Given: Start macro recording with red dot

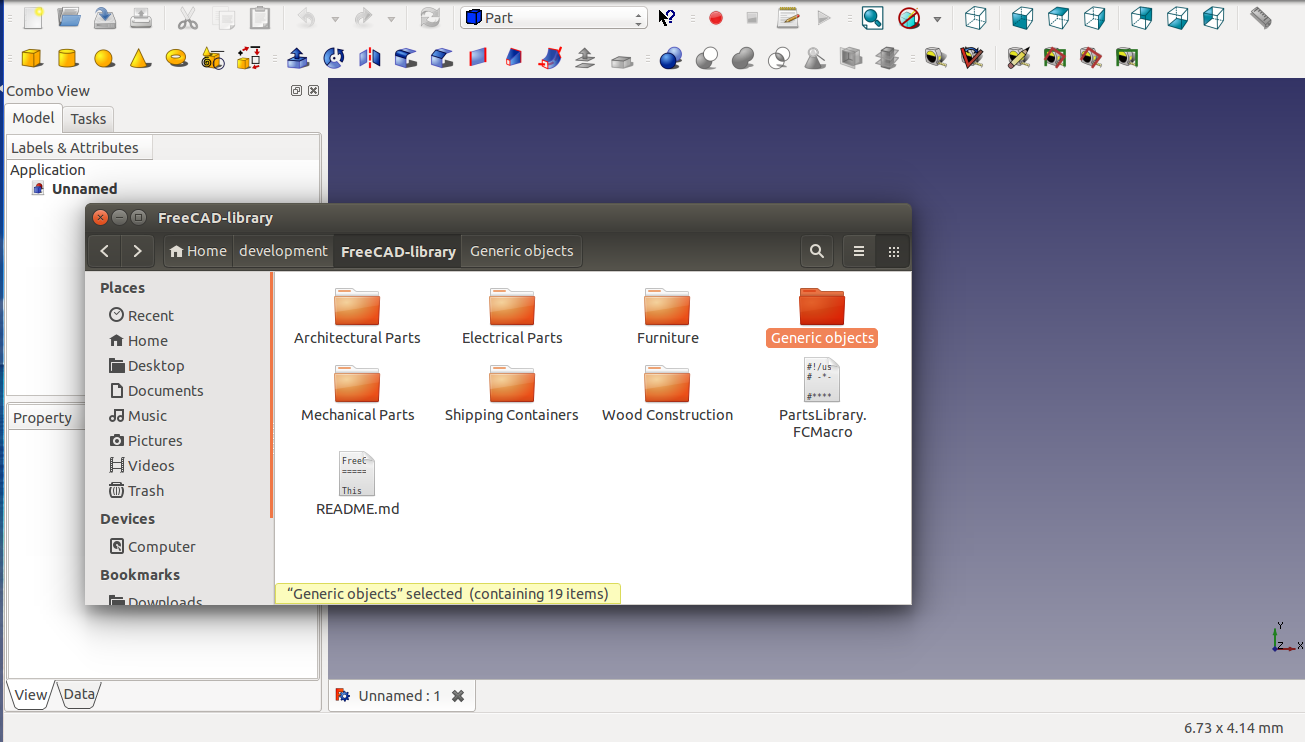Looking at the screenshot, I should pos(716,18).
